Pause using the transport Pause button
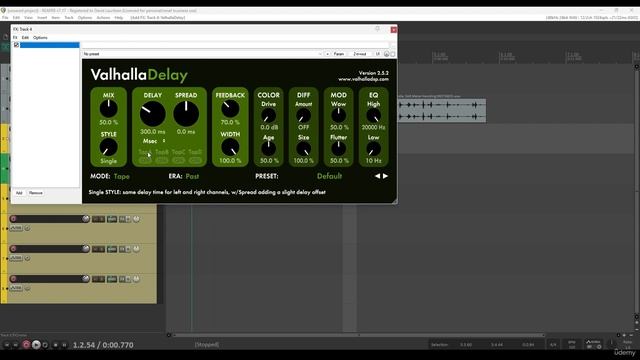Image resolution: width=640 pixels, height=360 pixels. [64, 345]
